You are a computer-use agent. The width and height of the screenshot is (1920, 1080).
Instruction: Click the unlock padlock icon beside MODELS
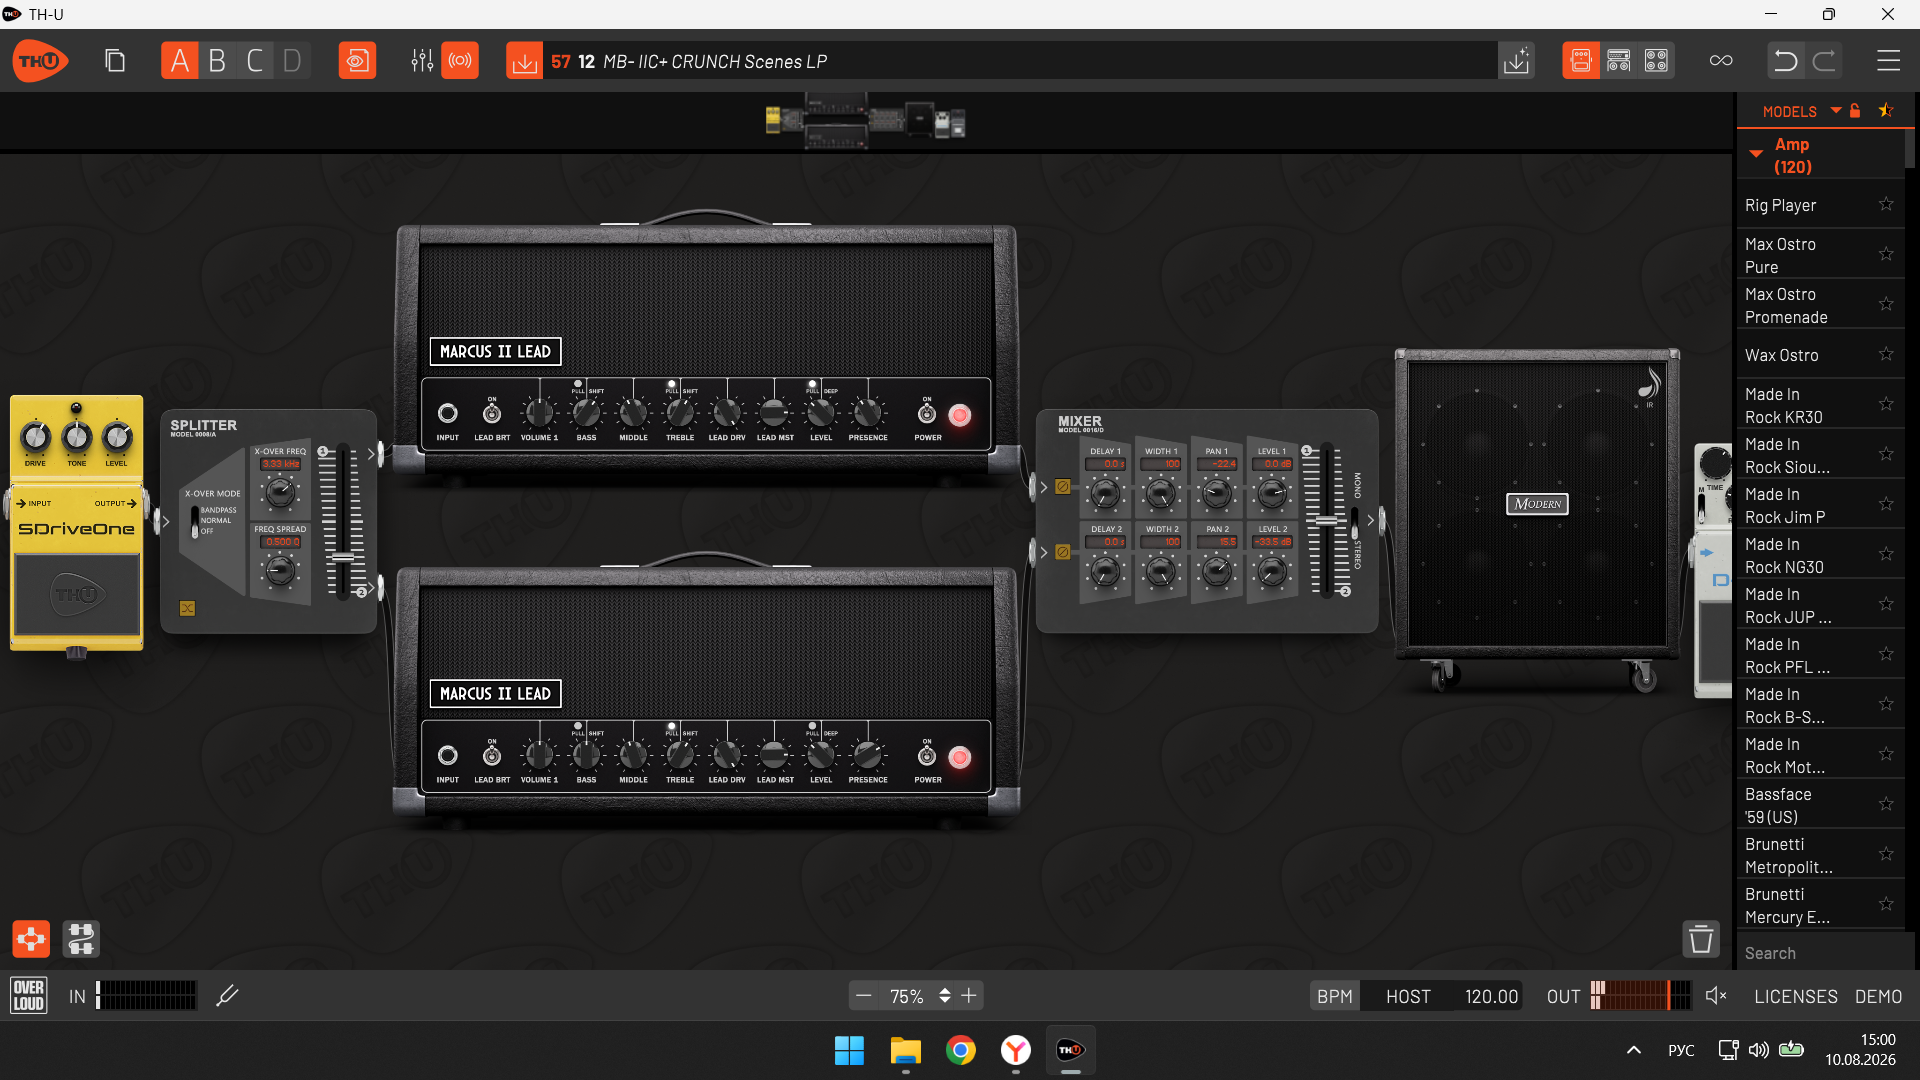[x=1855, y=111]
